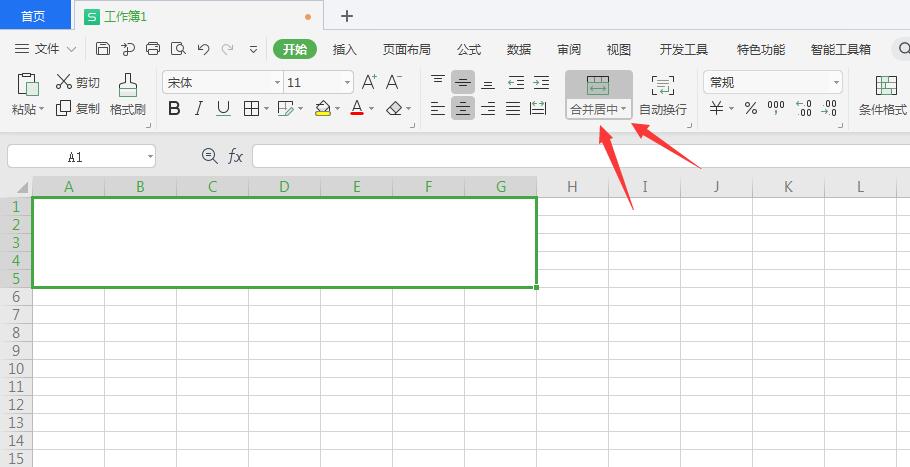Open the font size 11 dropdown
The height and width of the screenshot is (467, 910).
click(347, 82)
